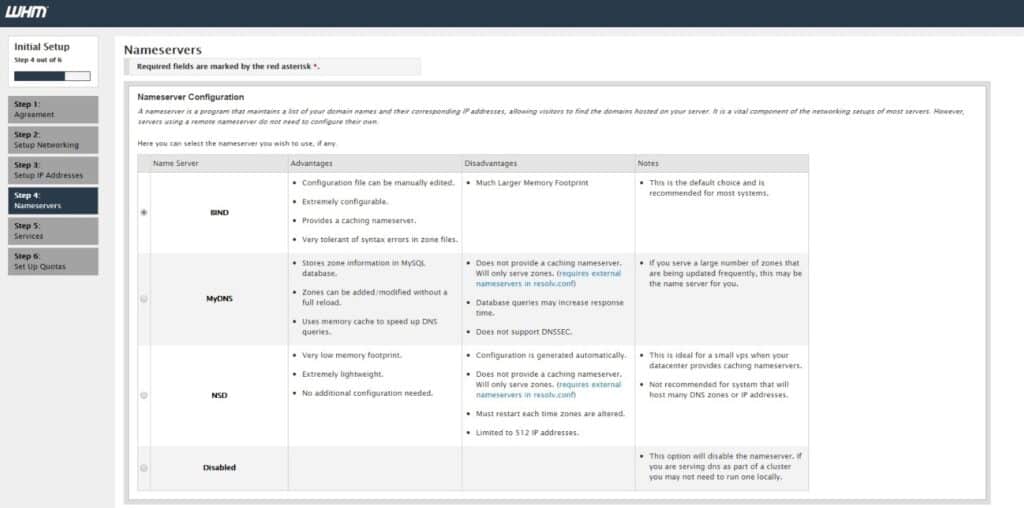Click the Notes column header

(x=650, y=163)
